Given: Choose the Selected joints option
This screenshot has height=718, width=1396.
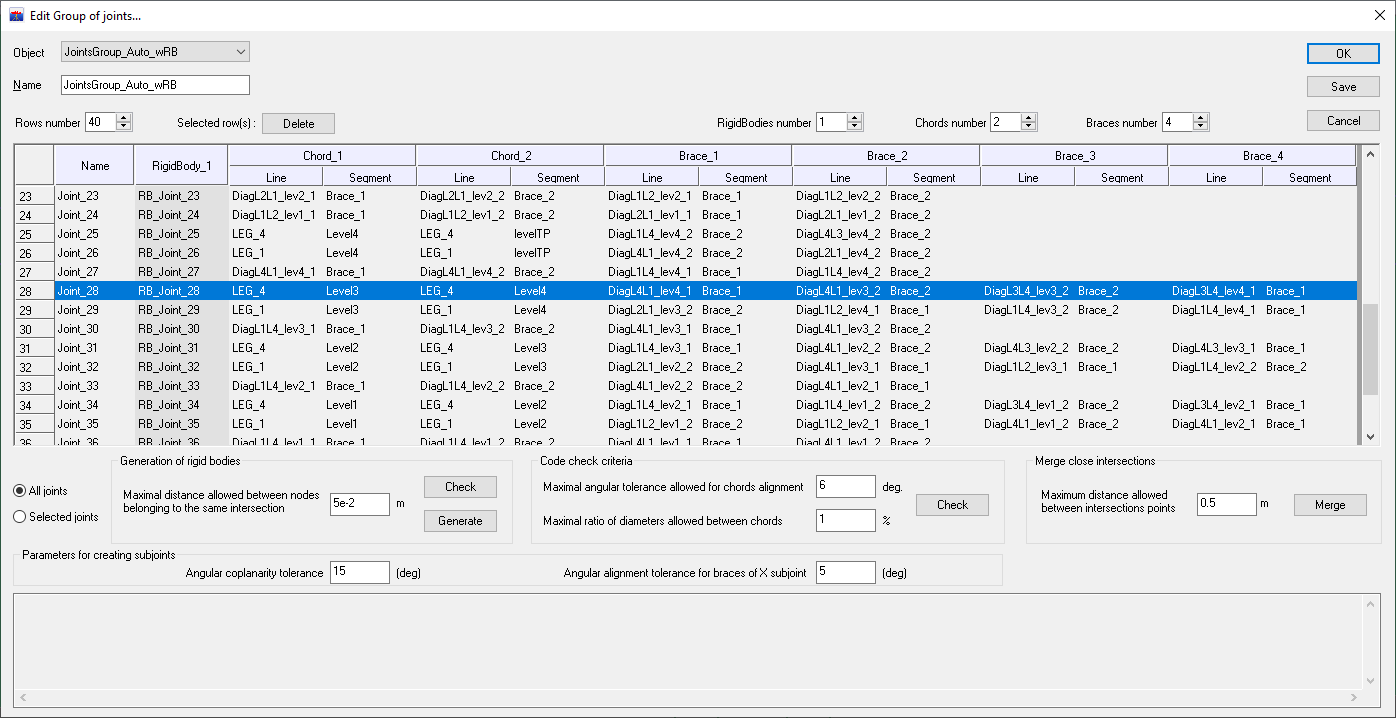Looking at the screenshot, I should tap(20, 517).
